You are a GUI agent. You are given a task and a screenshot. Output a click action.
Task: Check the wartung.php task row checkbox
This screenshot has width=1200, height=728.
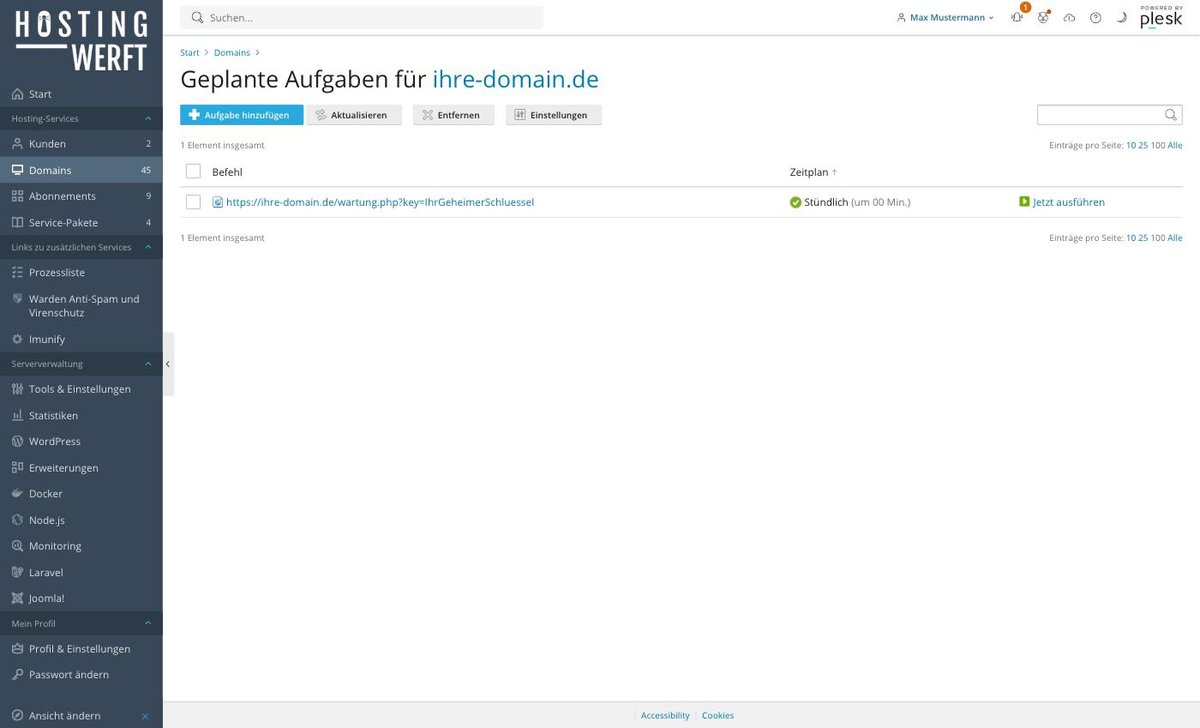click(193, 202)
